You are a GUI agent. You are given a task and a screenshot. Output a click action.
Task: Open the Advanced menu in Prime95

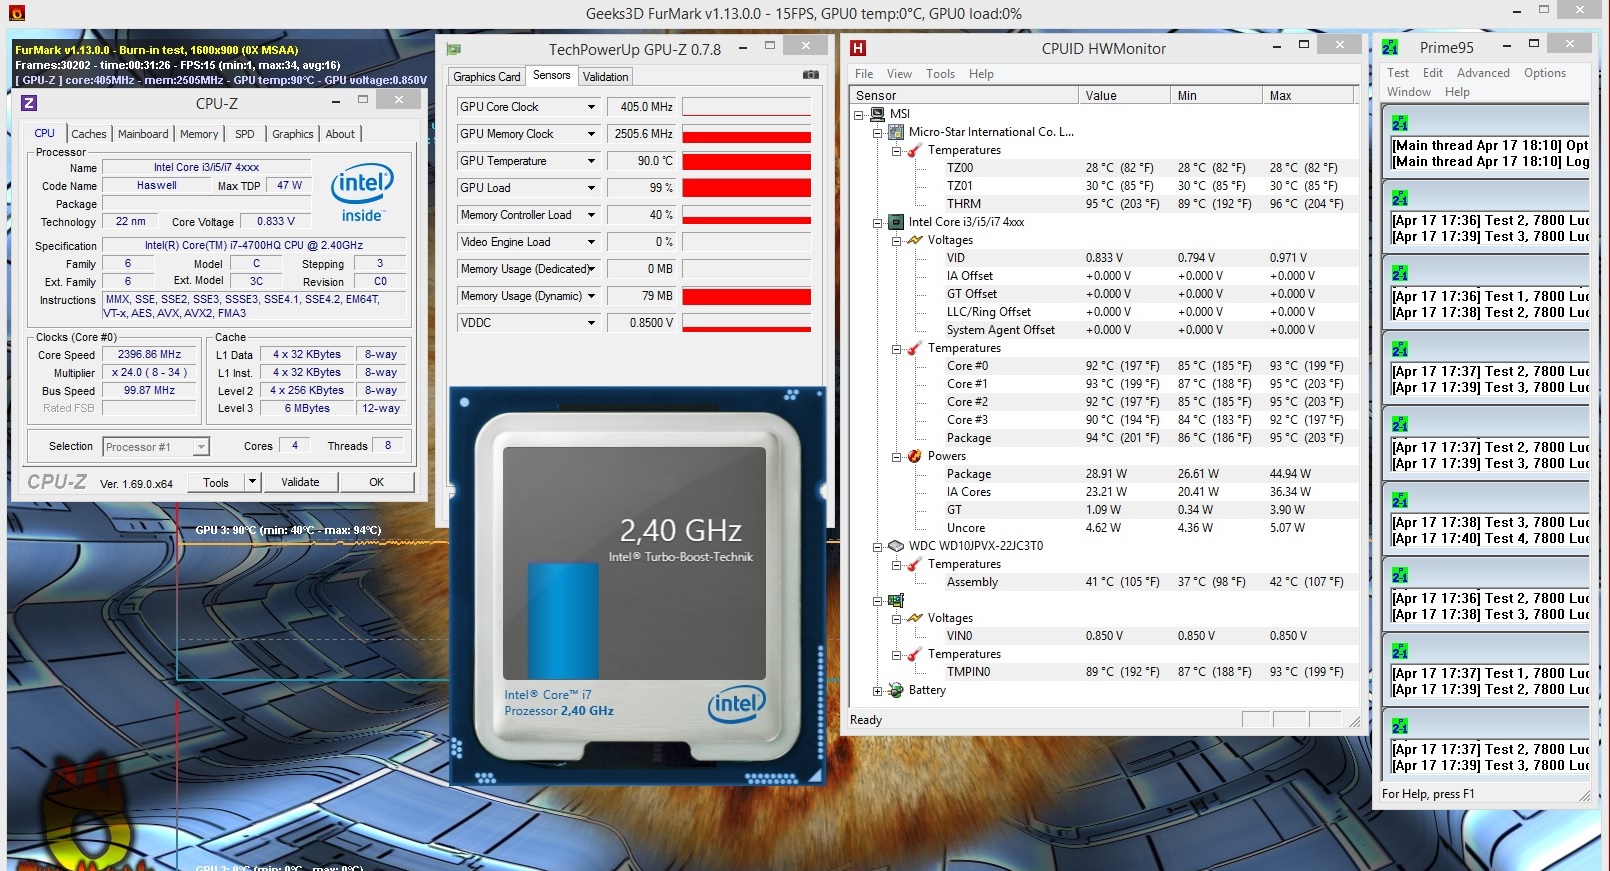(1483, 73)
